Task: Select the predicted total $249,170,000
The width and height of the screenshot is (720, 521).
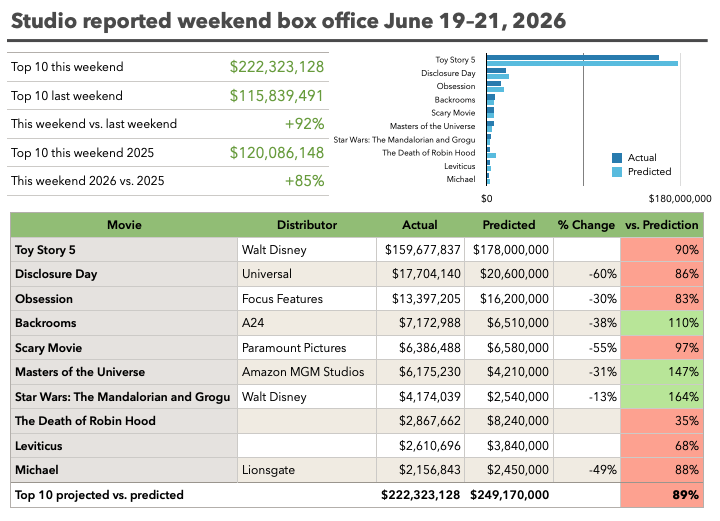Action: click(509, 495)
